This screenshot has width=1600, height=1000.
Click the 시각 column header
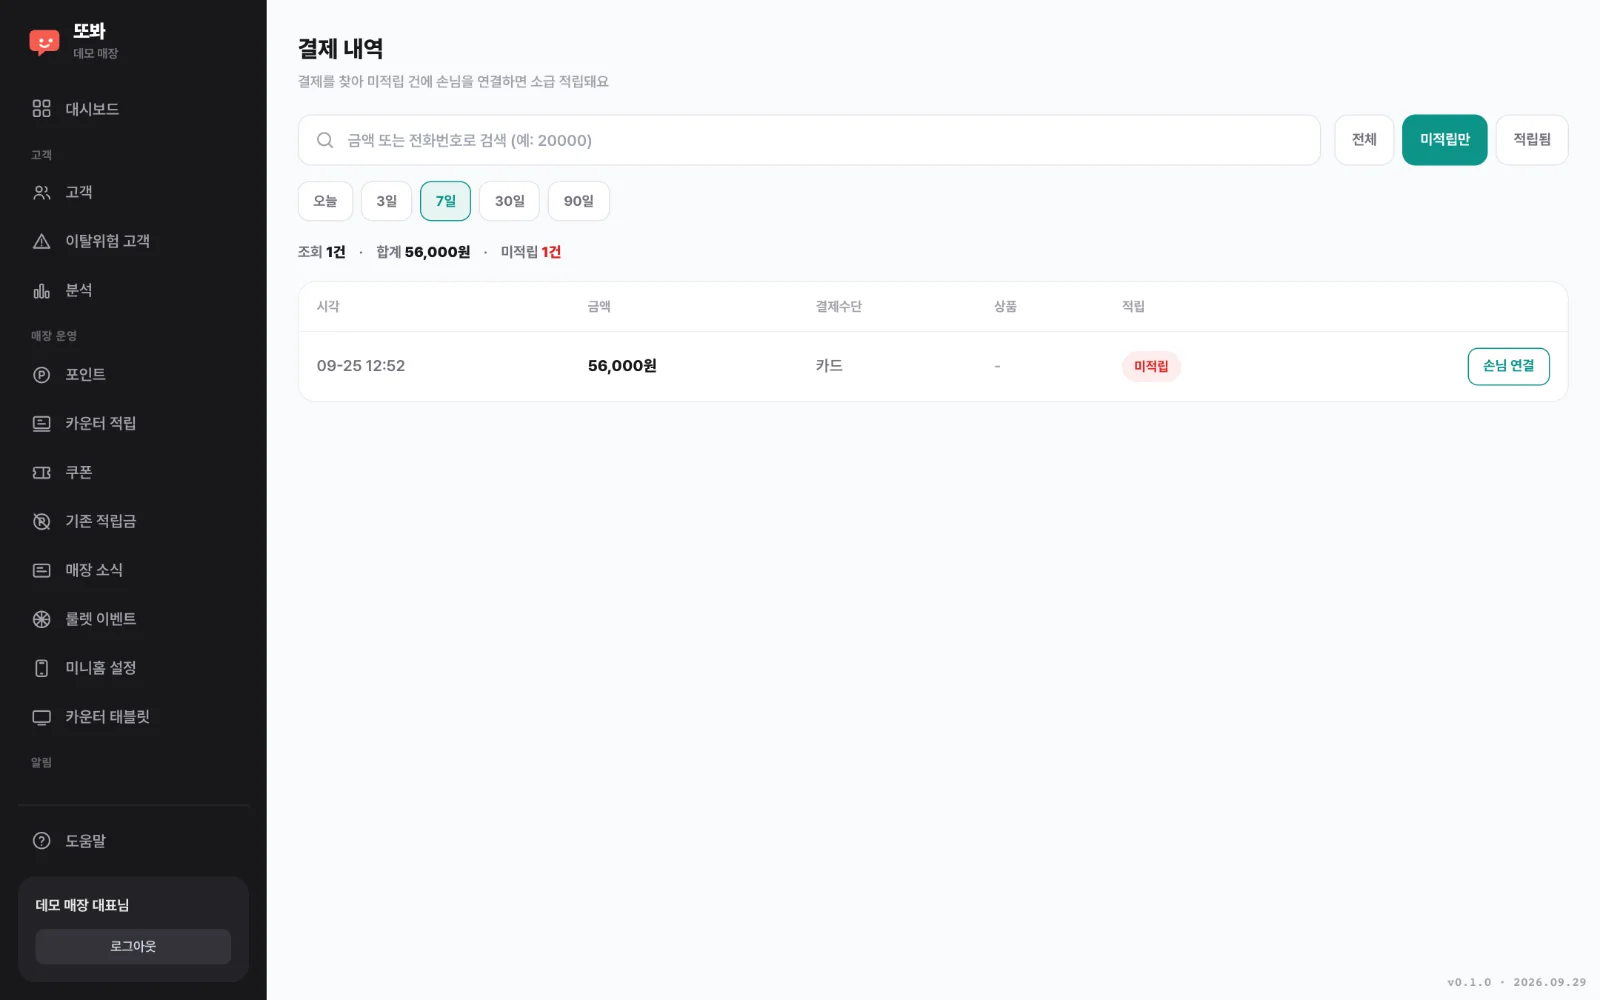pos(328,306)
